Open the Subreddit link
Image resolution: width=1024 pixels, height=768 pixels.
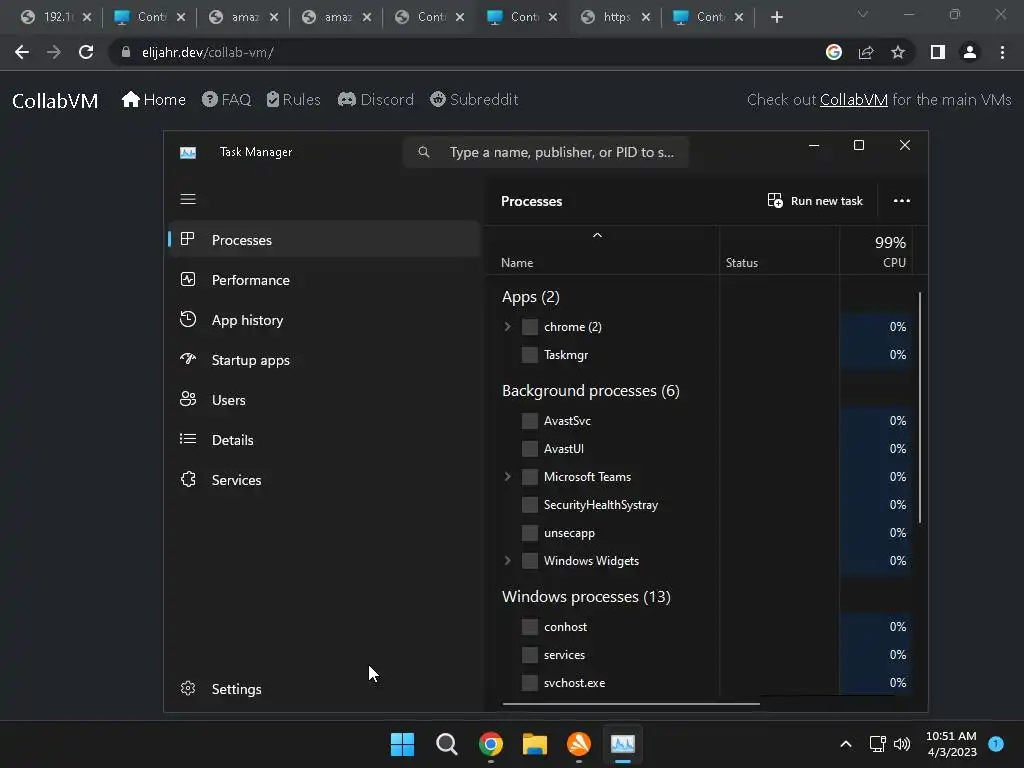point(474,99)
